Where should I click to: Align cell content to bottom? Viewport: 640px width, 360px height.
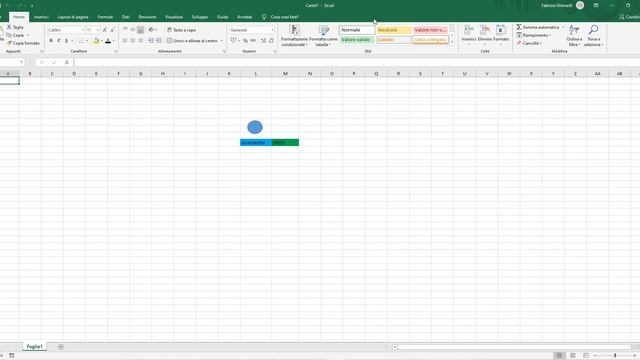click(140, 30)
